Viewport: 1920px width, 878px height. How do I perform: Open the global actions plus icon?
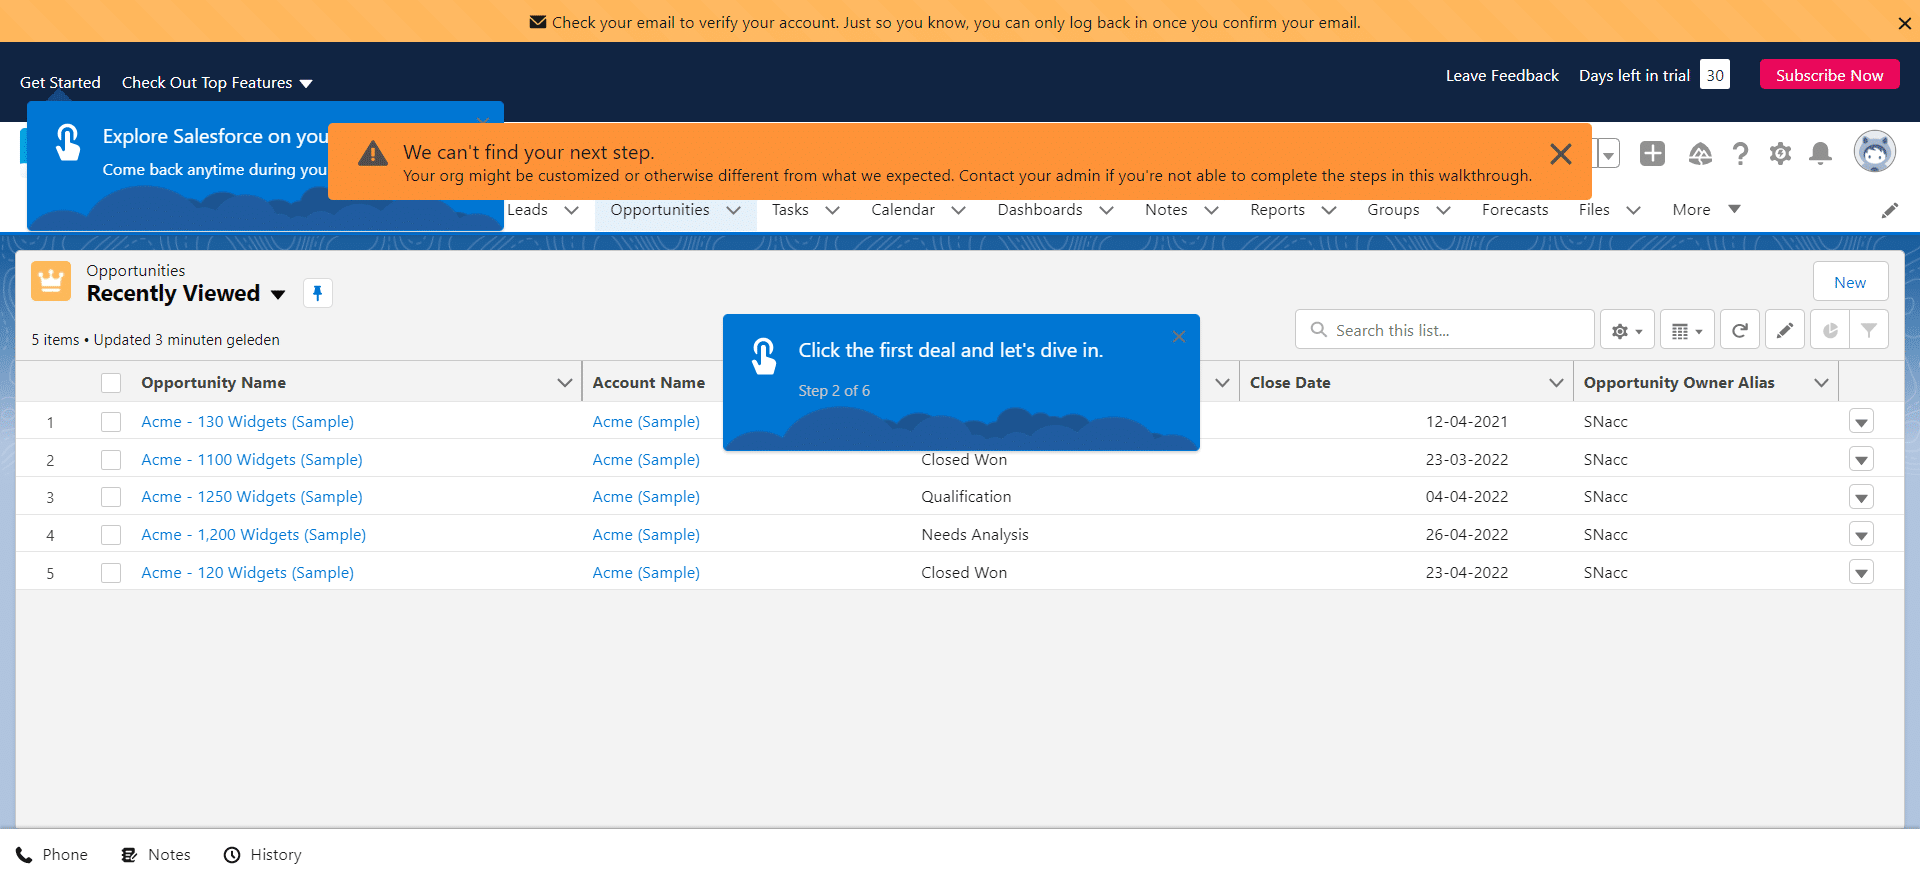tap(1652, 153)
